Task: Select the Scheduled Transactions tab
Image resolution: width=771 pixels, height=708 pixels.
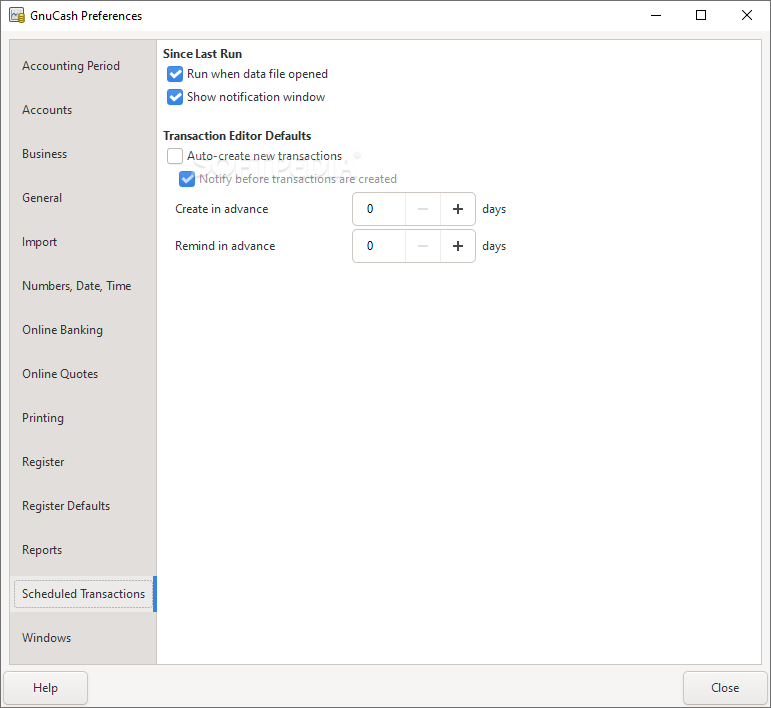Action: coord(83,594)
